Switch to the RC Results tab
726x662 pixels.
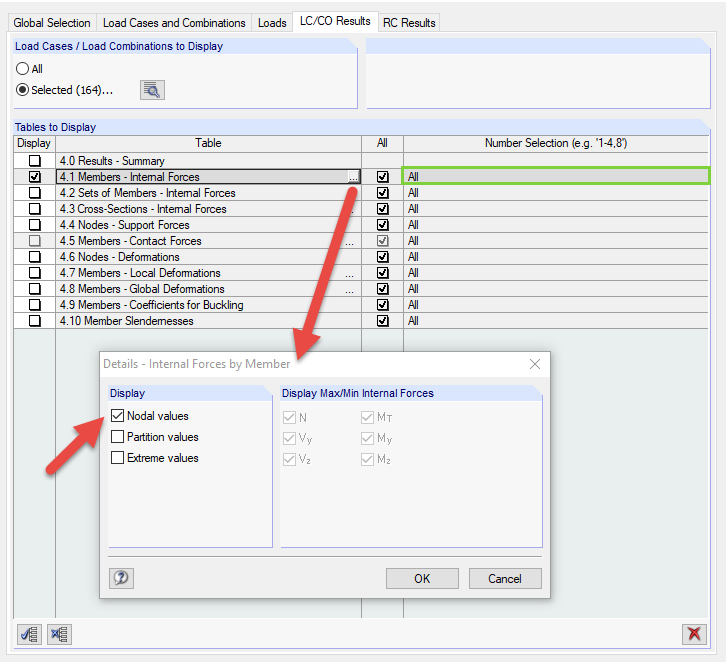tap(409, 23)
